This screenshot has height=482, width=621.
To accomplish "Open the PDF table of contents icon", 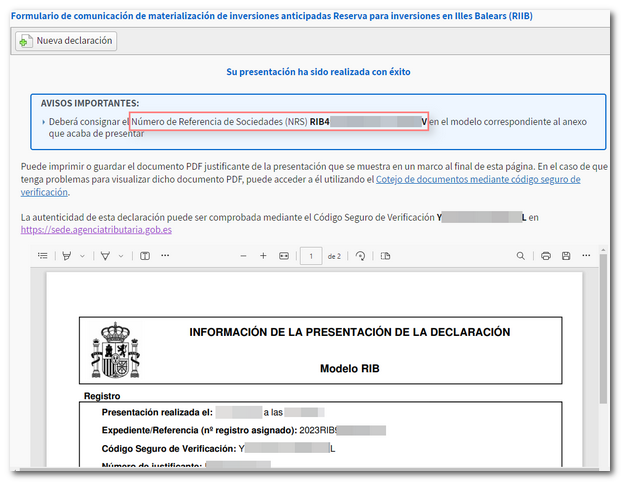I will [x=42, y=256].
